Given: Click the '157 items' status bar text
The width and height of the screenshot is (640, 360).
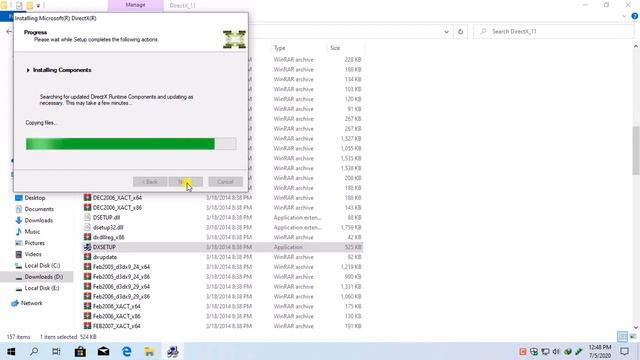Looking at the screenshot, I should pos(18,337).
